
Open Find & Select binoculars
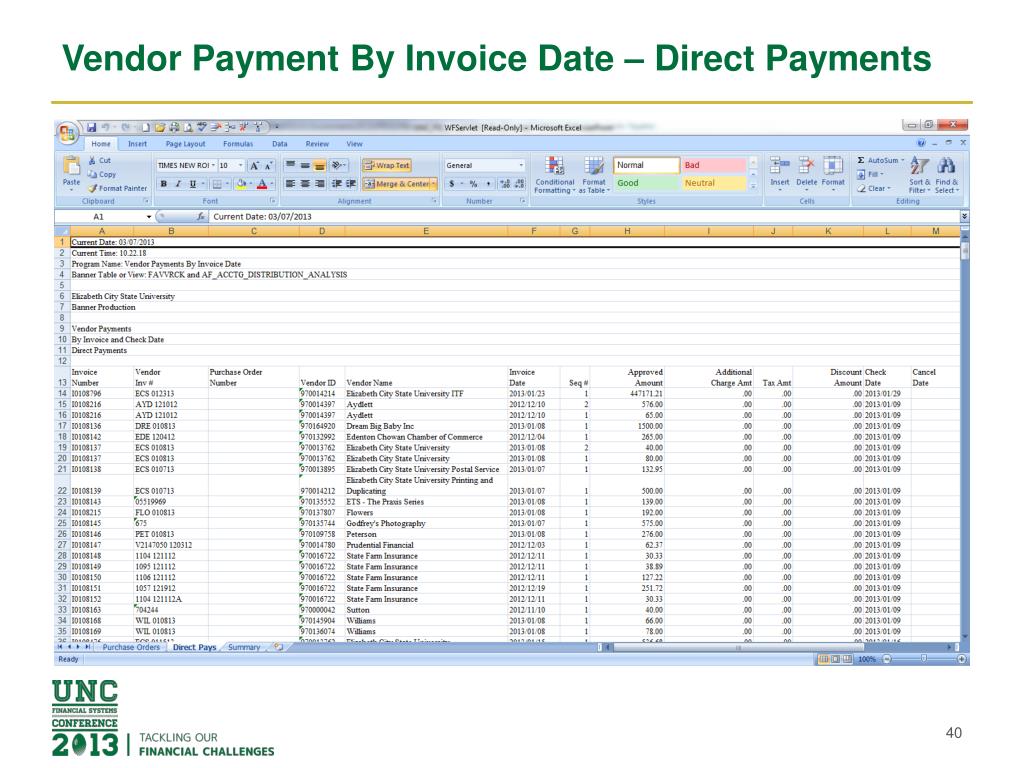click(x=946, y=174)
